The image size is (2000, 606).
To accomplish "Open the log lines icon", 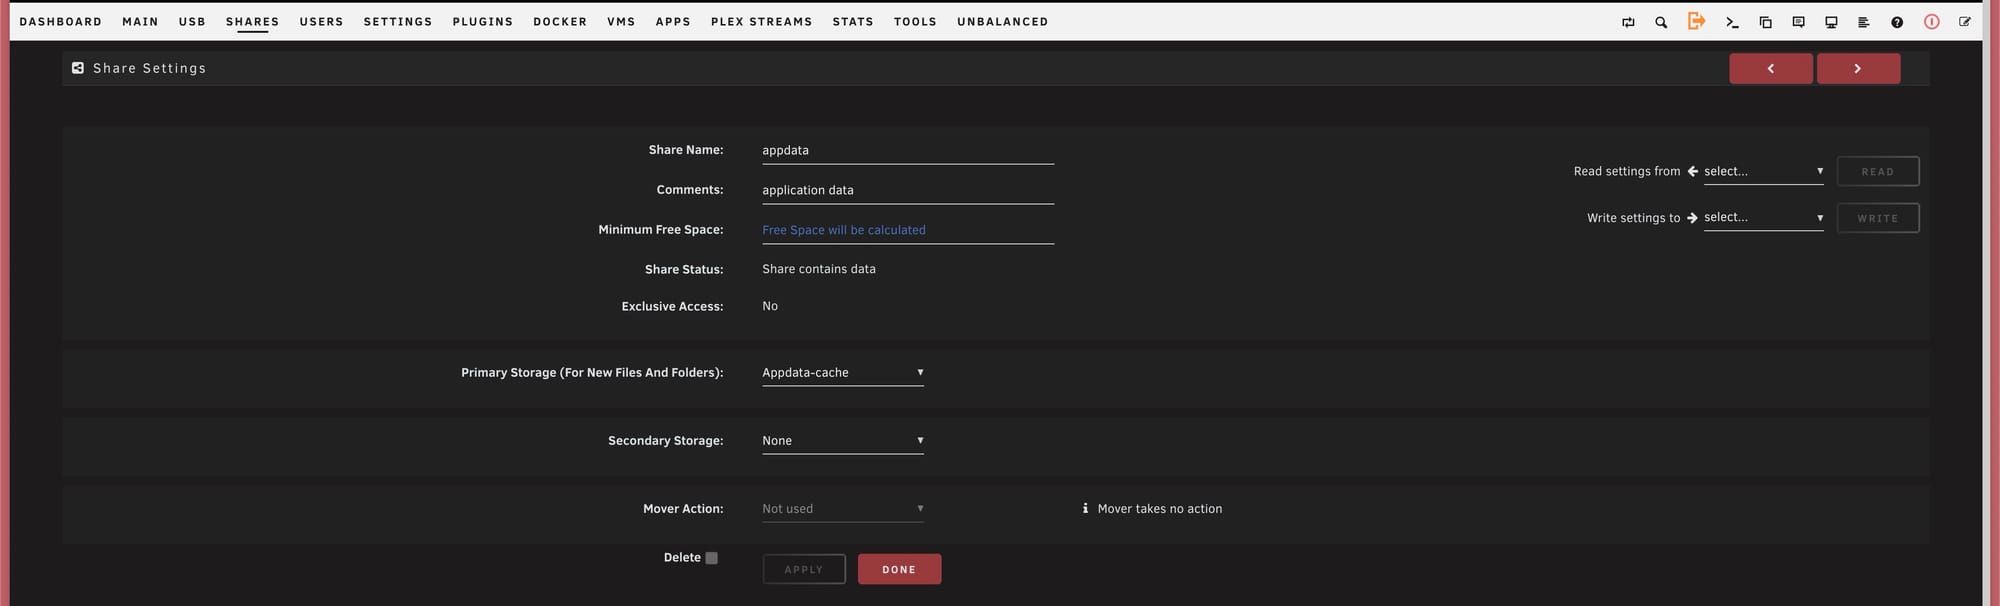I will [x=1863, y=22].
